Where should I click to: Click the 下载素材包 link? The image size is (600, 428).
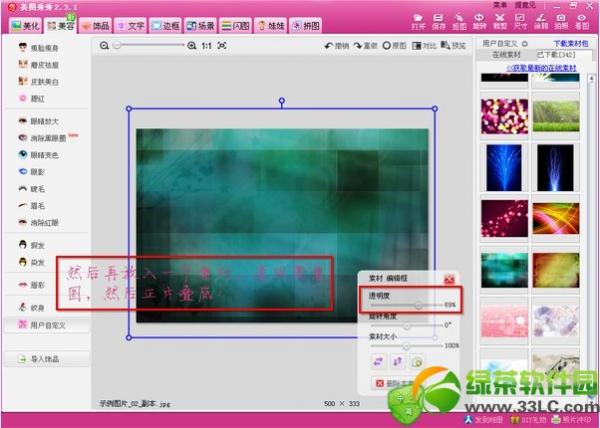(x=571, y=44)
